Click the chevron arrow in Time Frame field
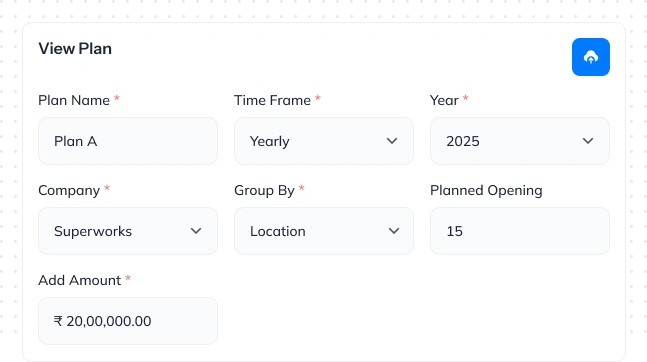The height and width of the screenshot is (362, 647). (392, 141)
